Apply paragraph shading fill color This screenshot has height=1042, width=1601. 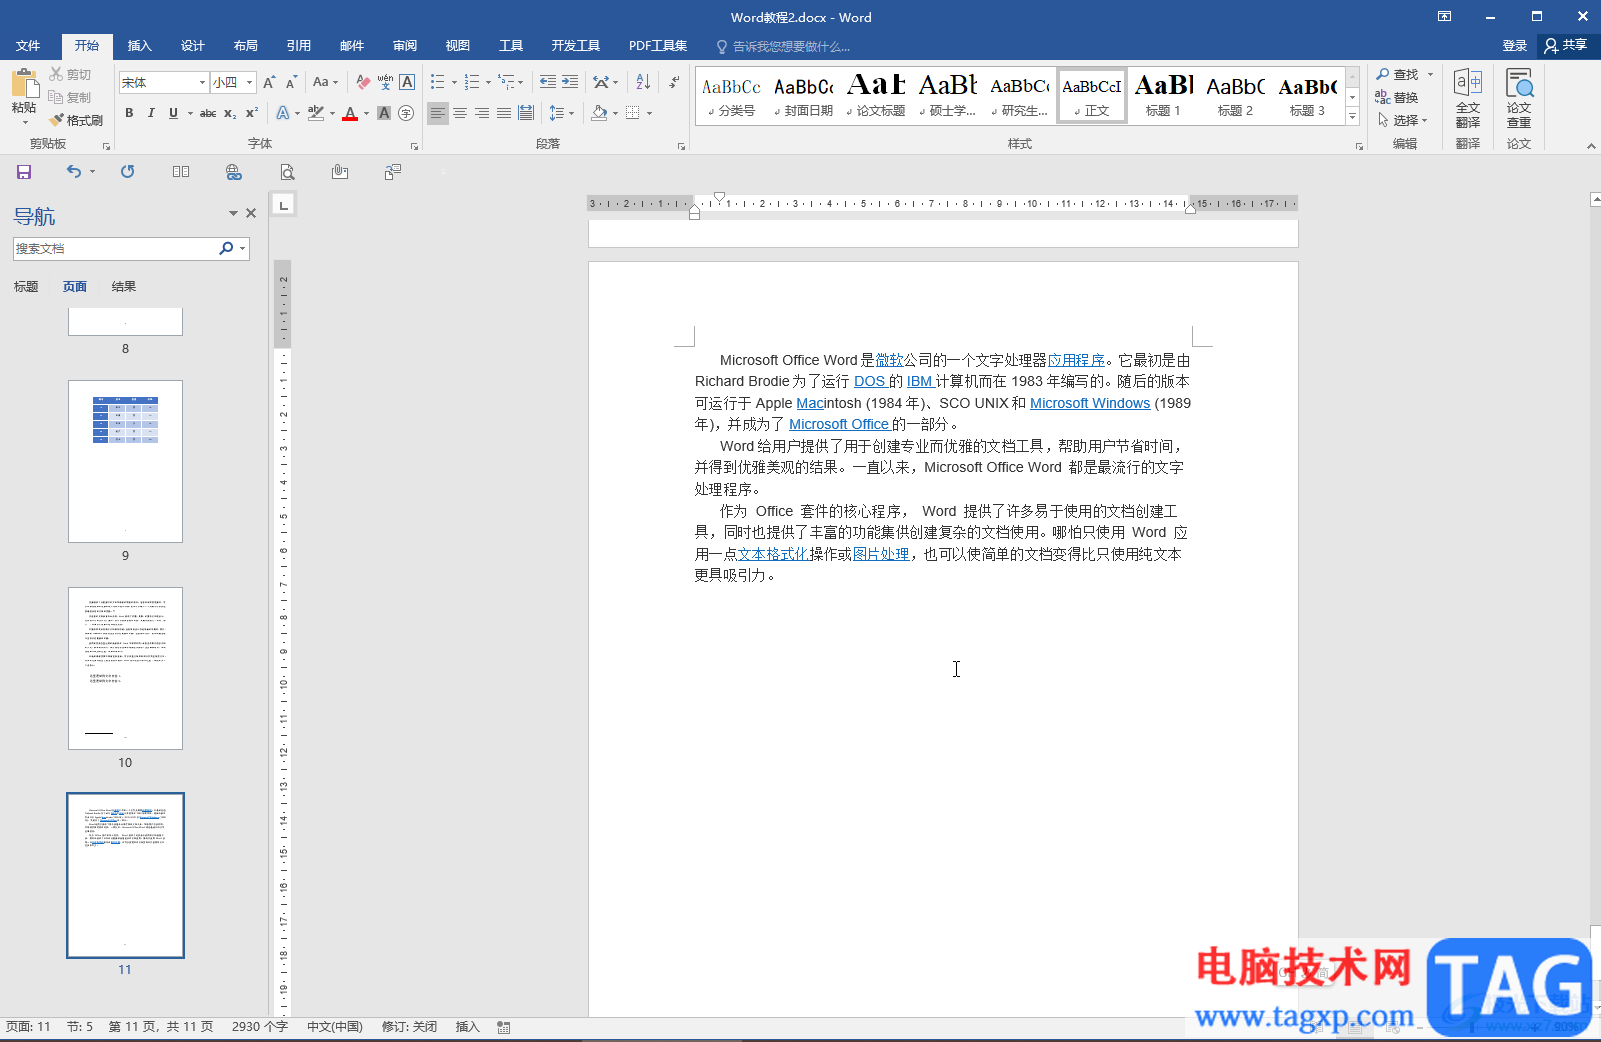pos(599,113)
